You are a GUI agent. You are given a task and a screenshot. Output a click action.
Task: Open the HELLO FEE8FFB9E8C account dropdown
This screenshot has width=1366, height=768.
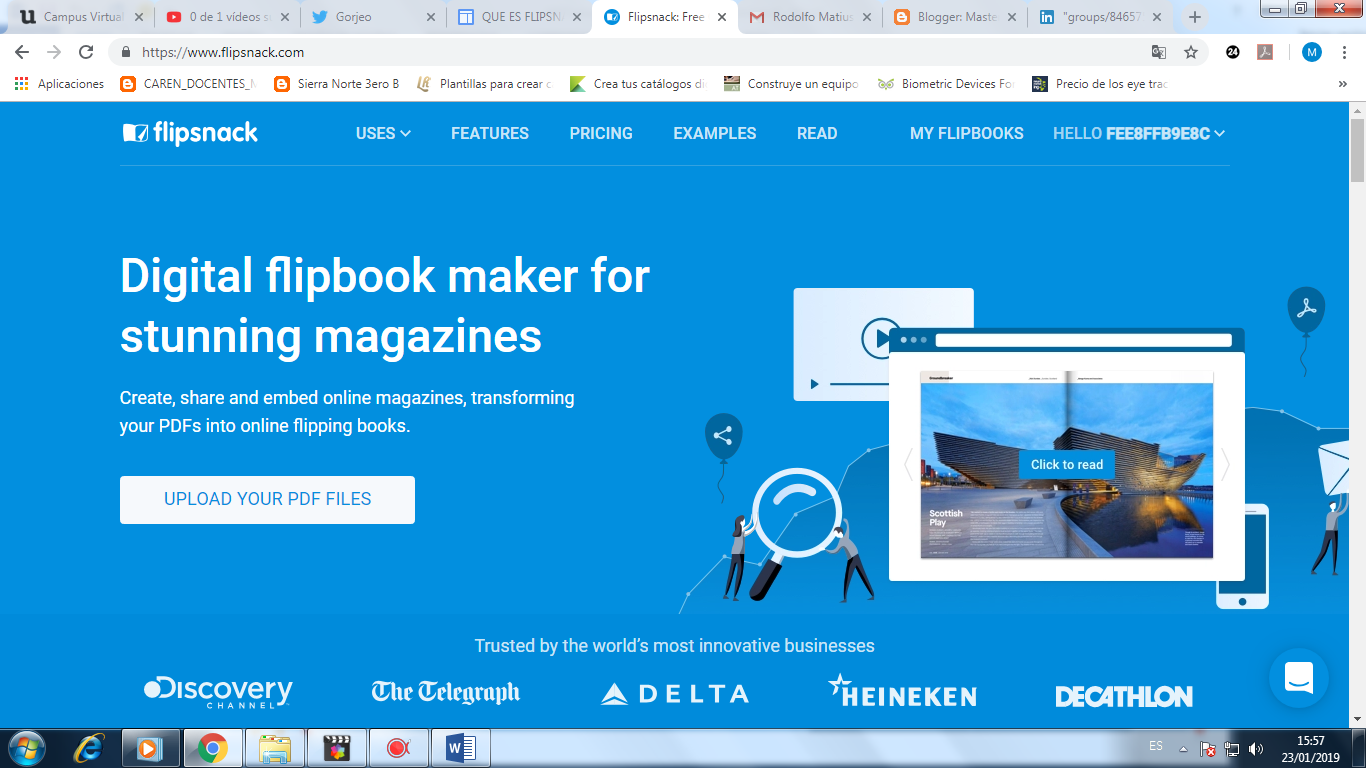point(1137,132)
